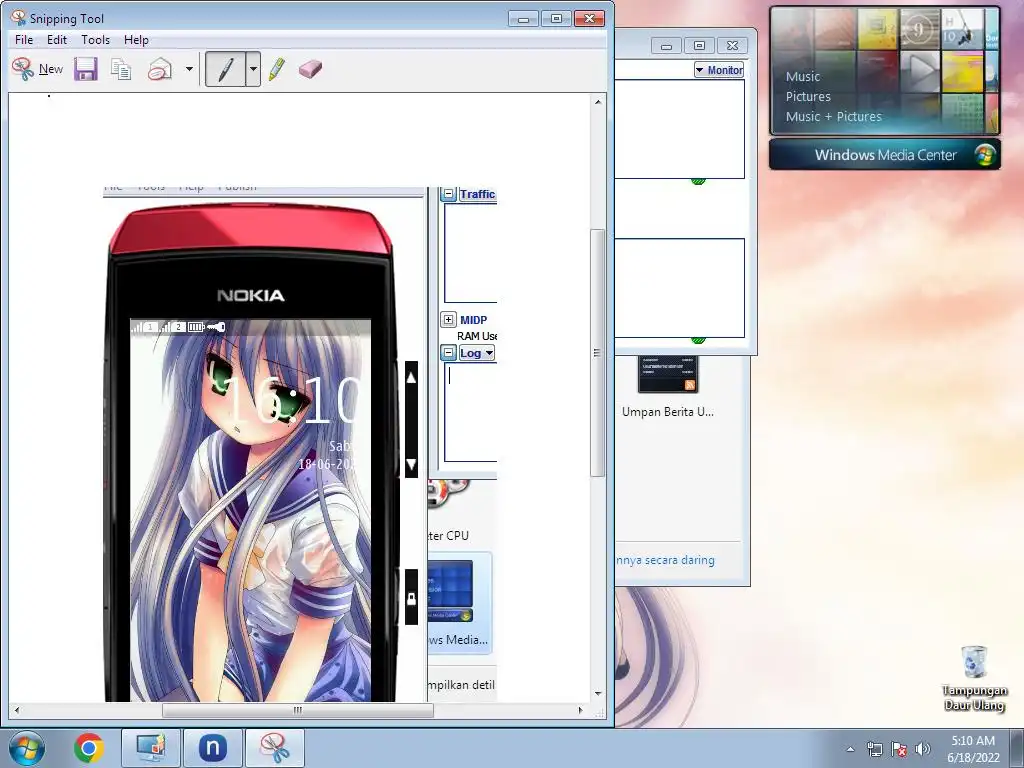Open the Send Snip options arrow
This screenshot has width=1024, height=768.
point(189,69)
